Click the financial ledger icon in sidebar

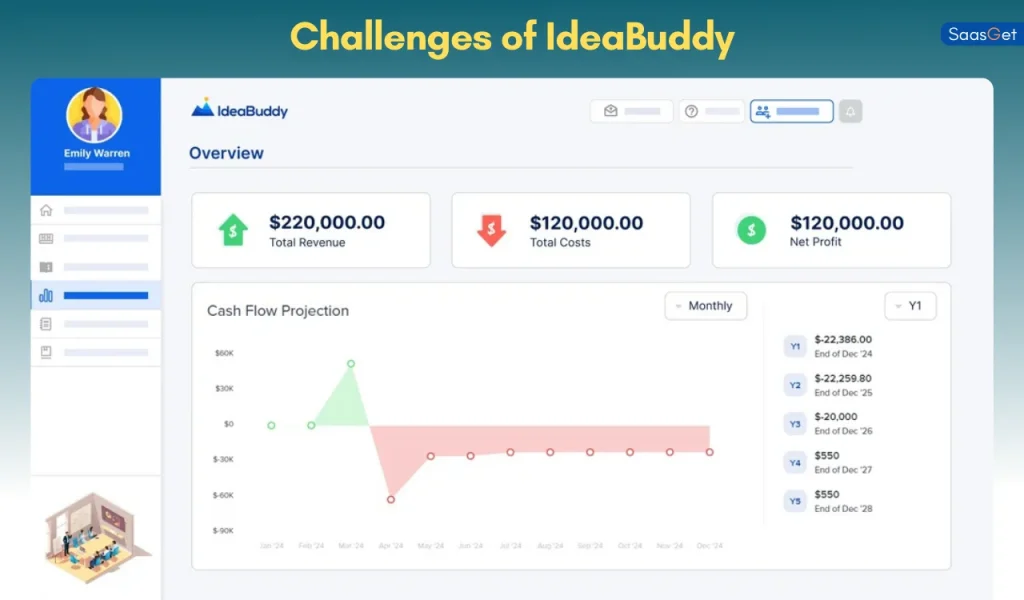(x=45, y=267)
